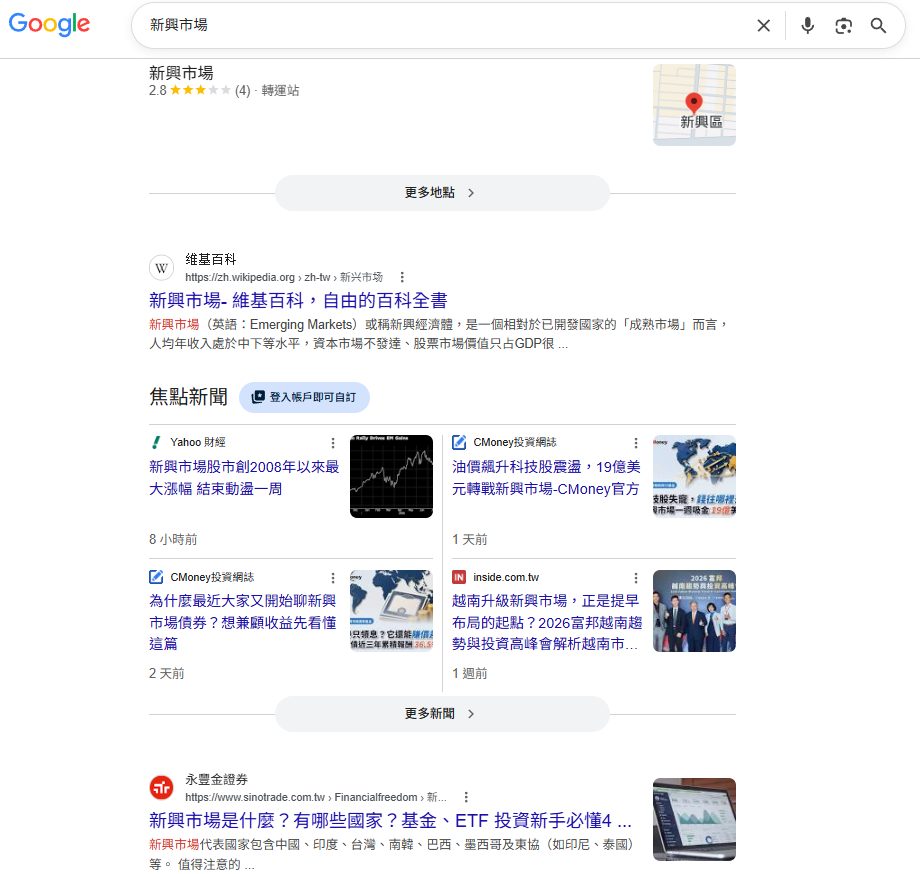Expand 更多新聞 more news button
The height and width of the screenshot is (874, 920).
(442, 714)
